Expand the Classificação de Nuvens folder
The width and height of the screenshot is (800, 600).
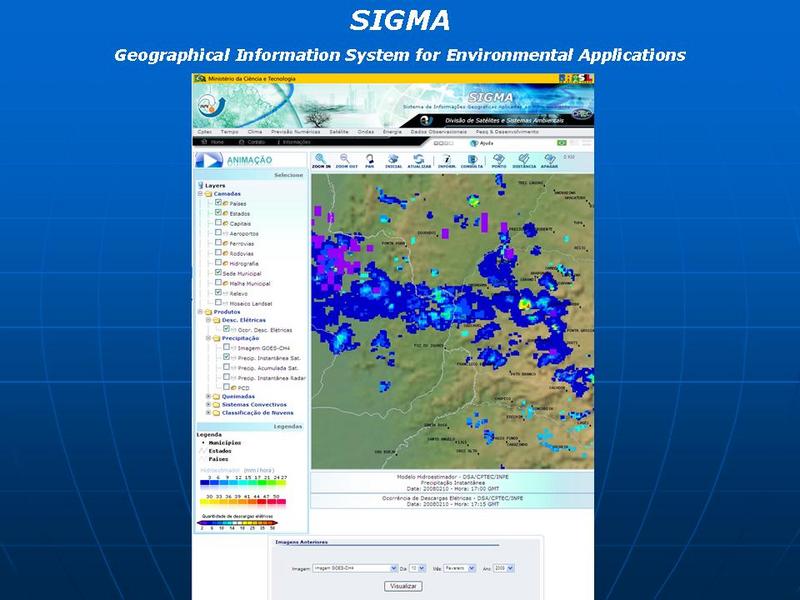(208, 413)
